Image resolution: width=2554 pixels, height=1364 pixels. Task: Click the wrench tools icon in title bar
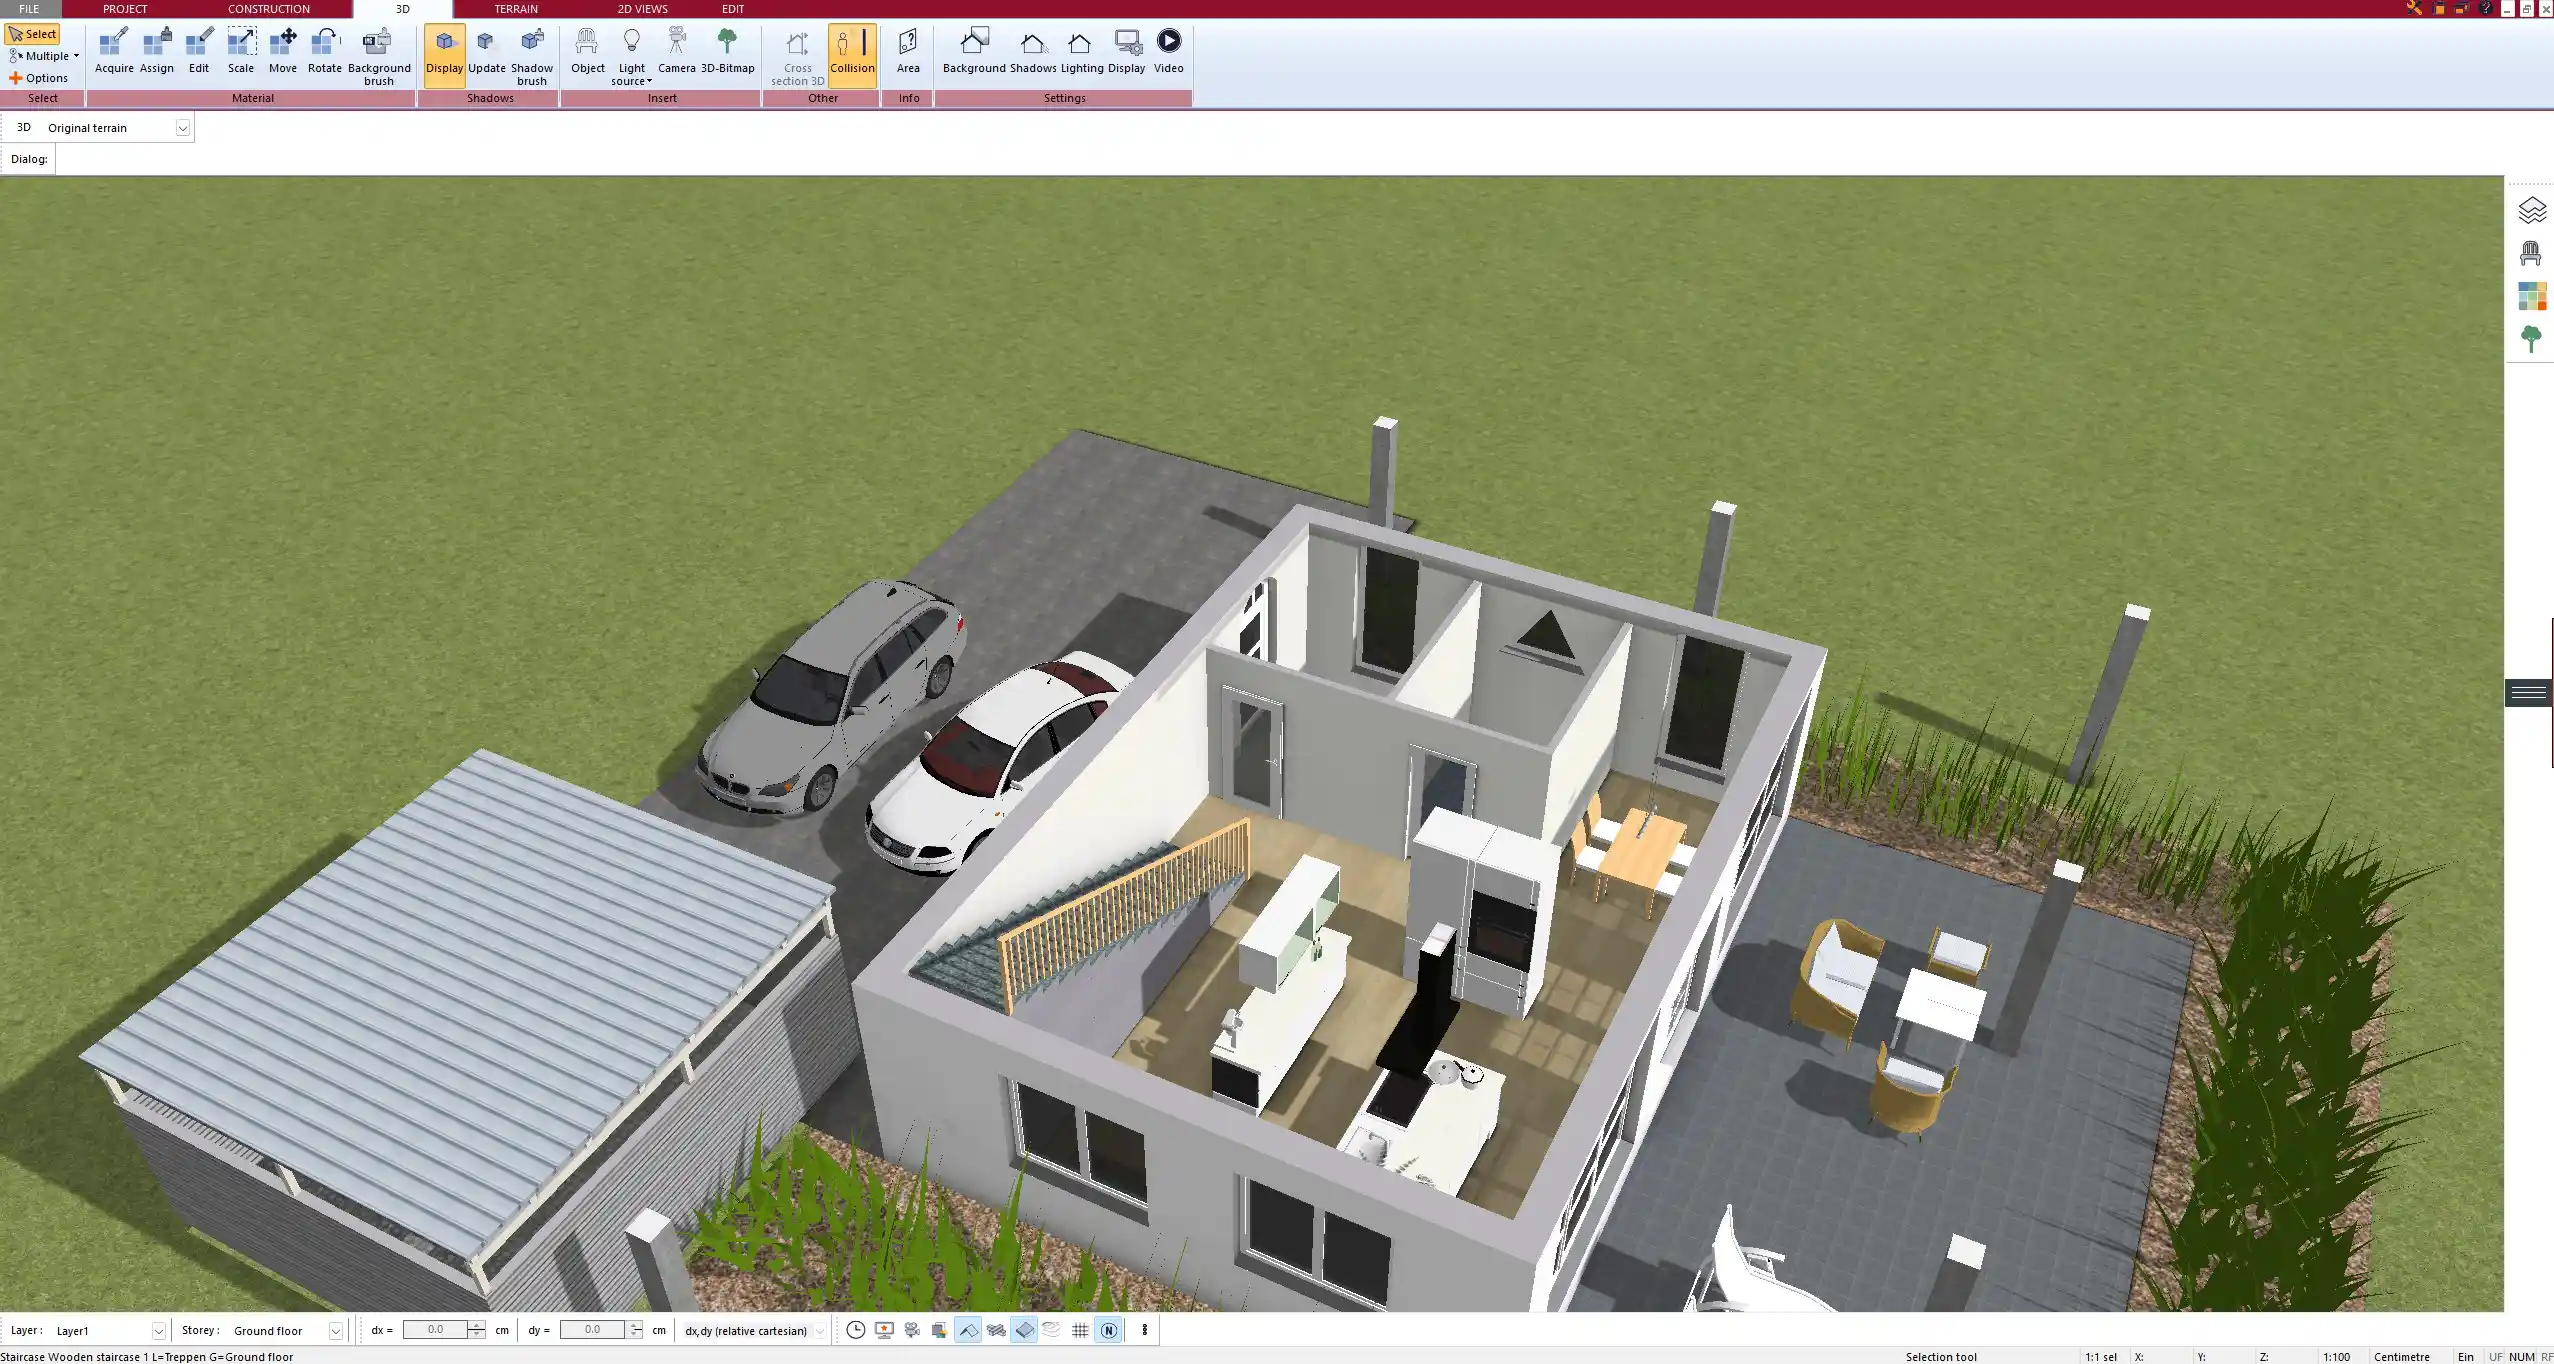[2414, 8]
